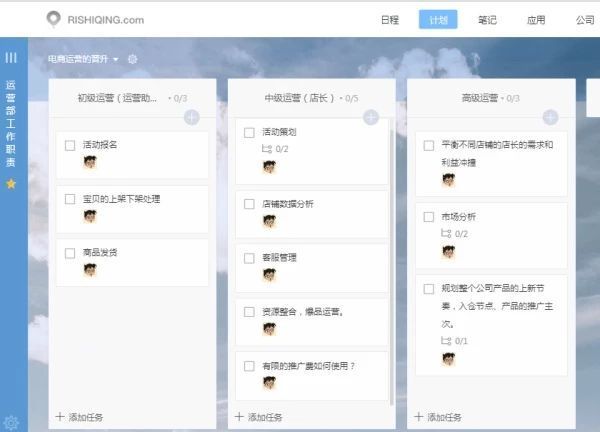Expand the 电商运营的晋升 board dropdown
This screenshot has width=600, height=432.
[116, 59]
